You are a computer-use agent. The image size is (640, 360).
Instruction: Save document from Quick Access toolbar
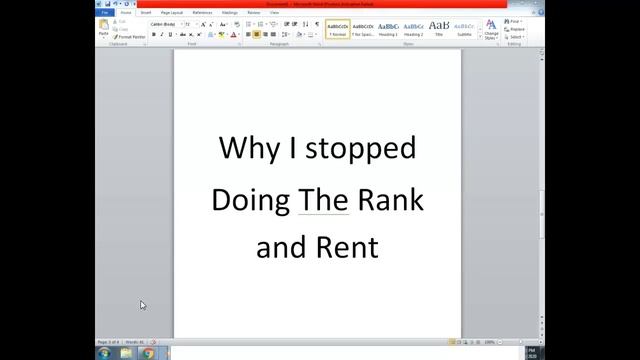coord(107,4)
